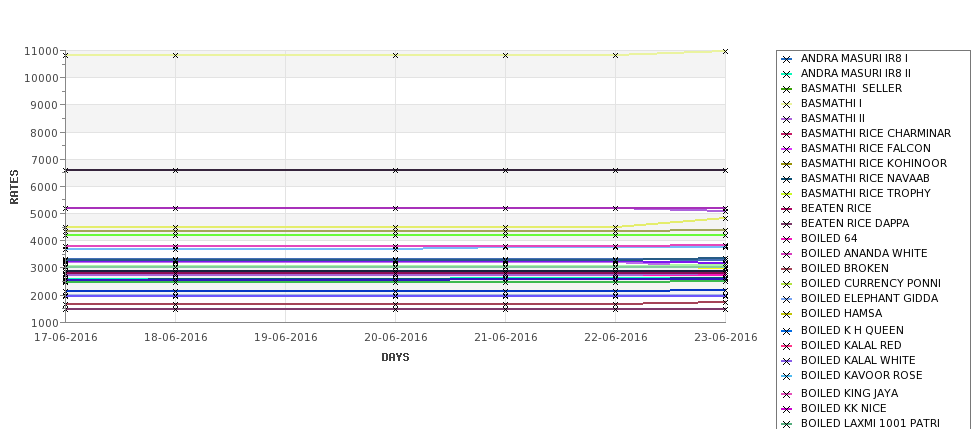Click the RATES axis title
Image resolution: width=975 pixels, height=429 pixels.
15,186
